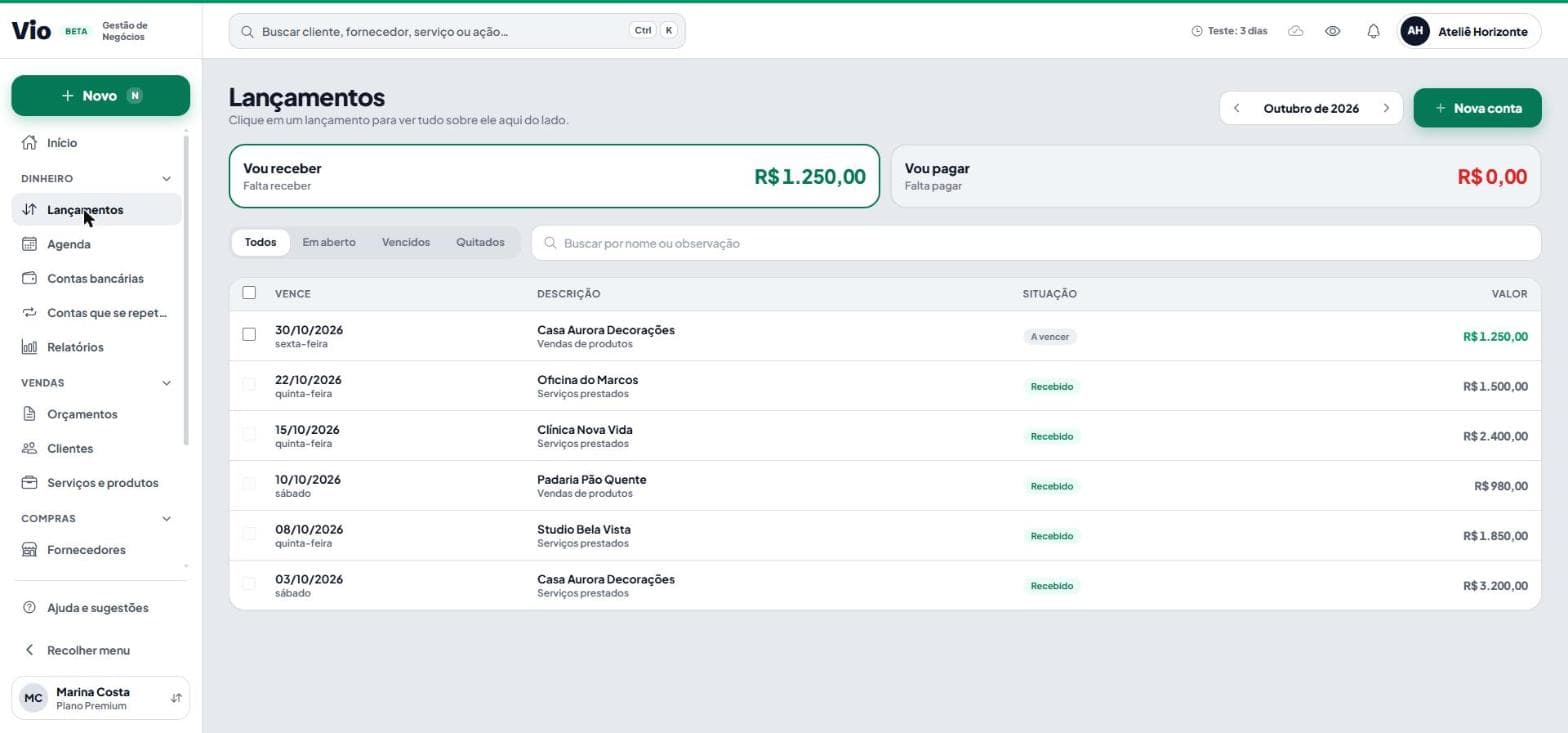This screenshot has width=1568, height=733.
Task: Open the Início home icon
Action: tap(29, 143)
